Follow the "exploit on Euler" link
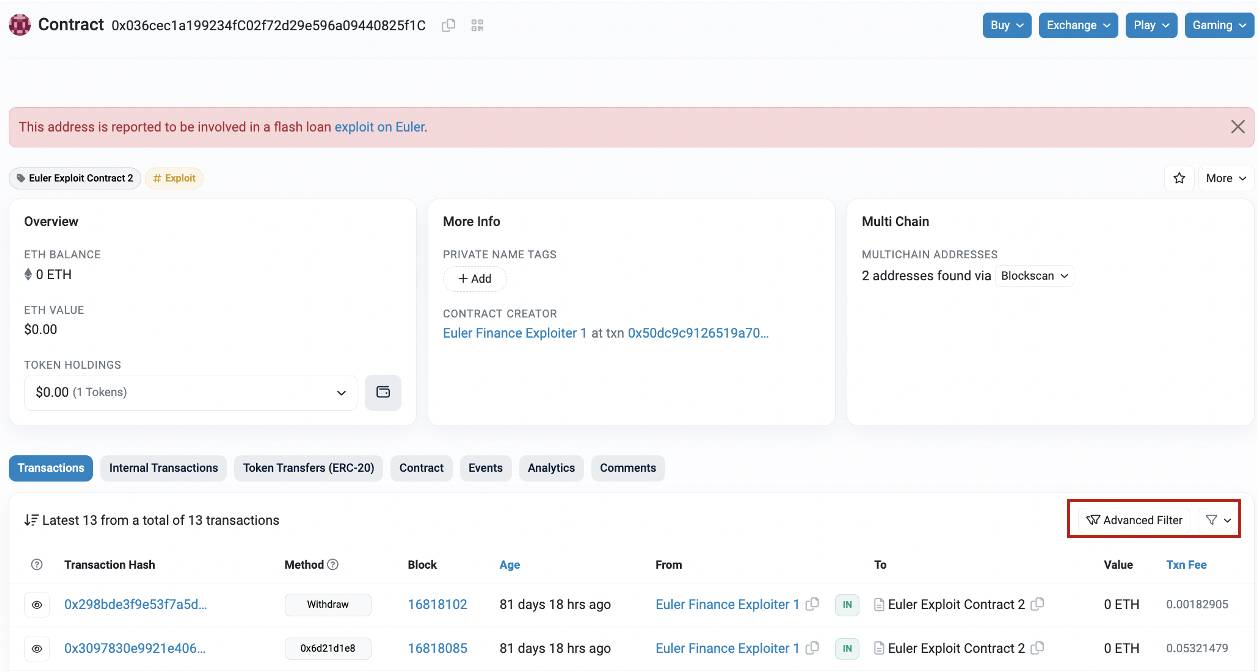Image resolution: width=1260 pixels, height=672 pixels. (379, 127)
